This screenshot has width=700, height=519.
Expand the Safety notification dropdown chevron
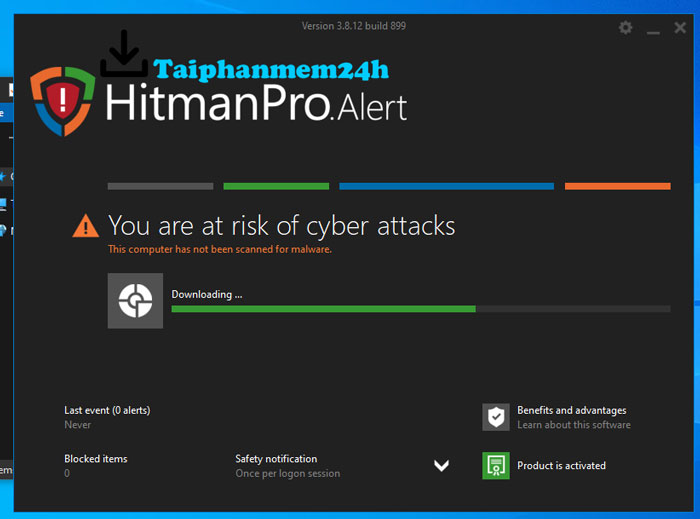442,466
